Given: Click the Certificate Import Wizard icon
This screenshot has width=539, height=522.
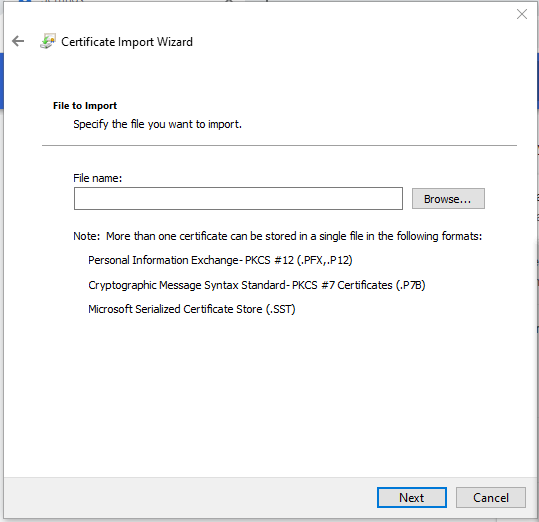Looking at the screenshot, I should (x=48, y=41).
